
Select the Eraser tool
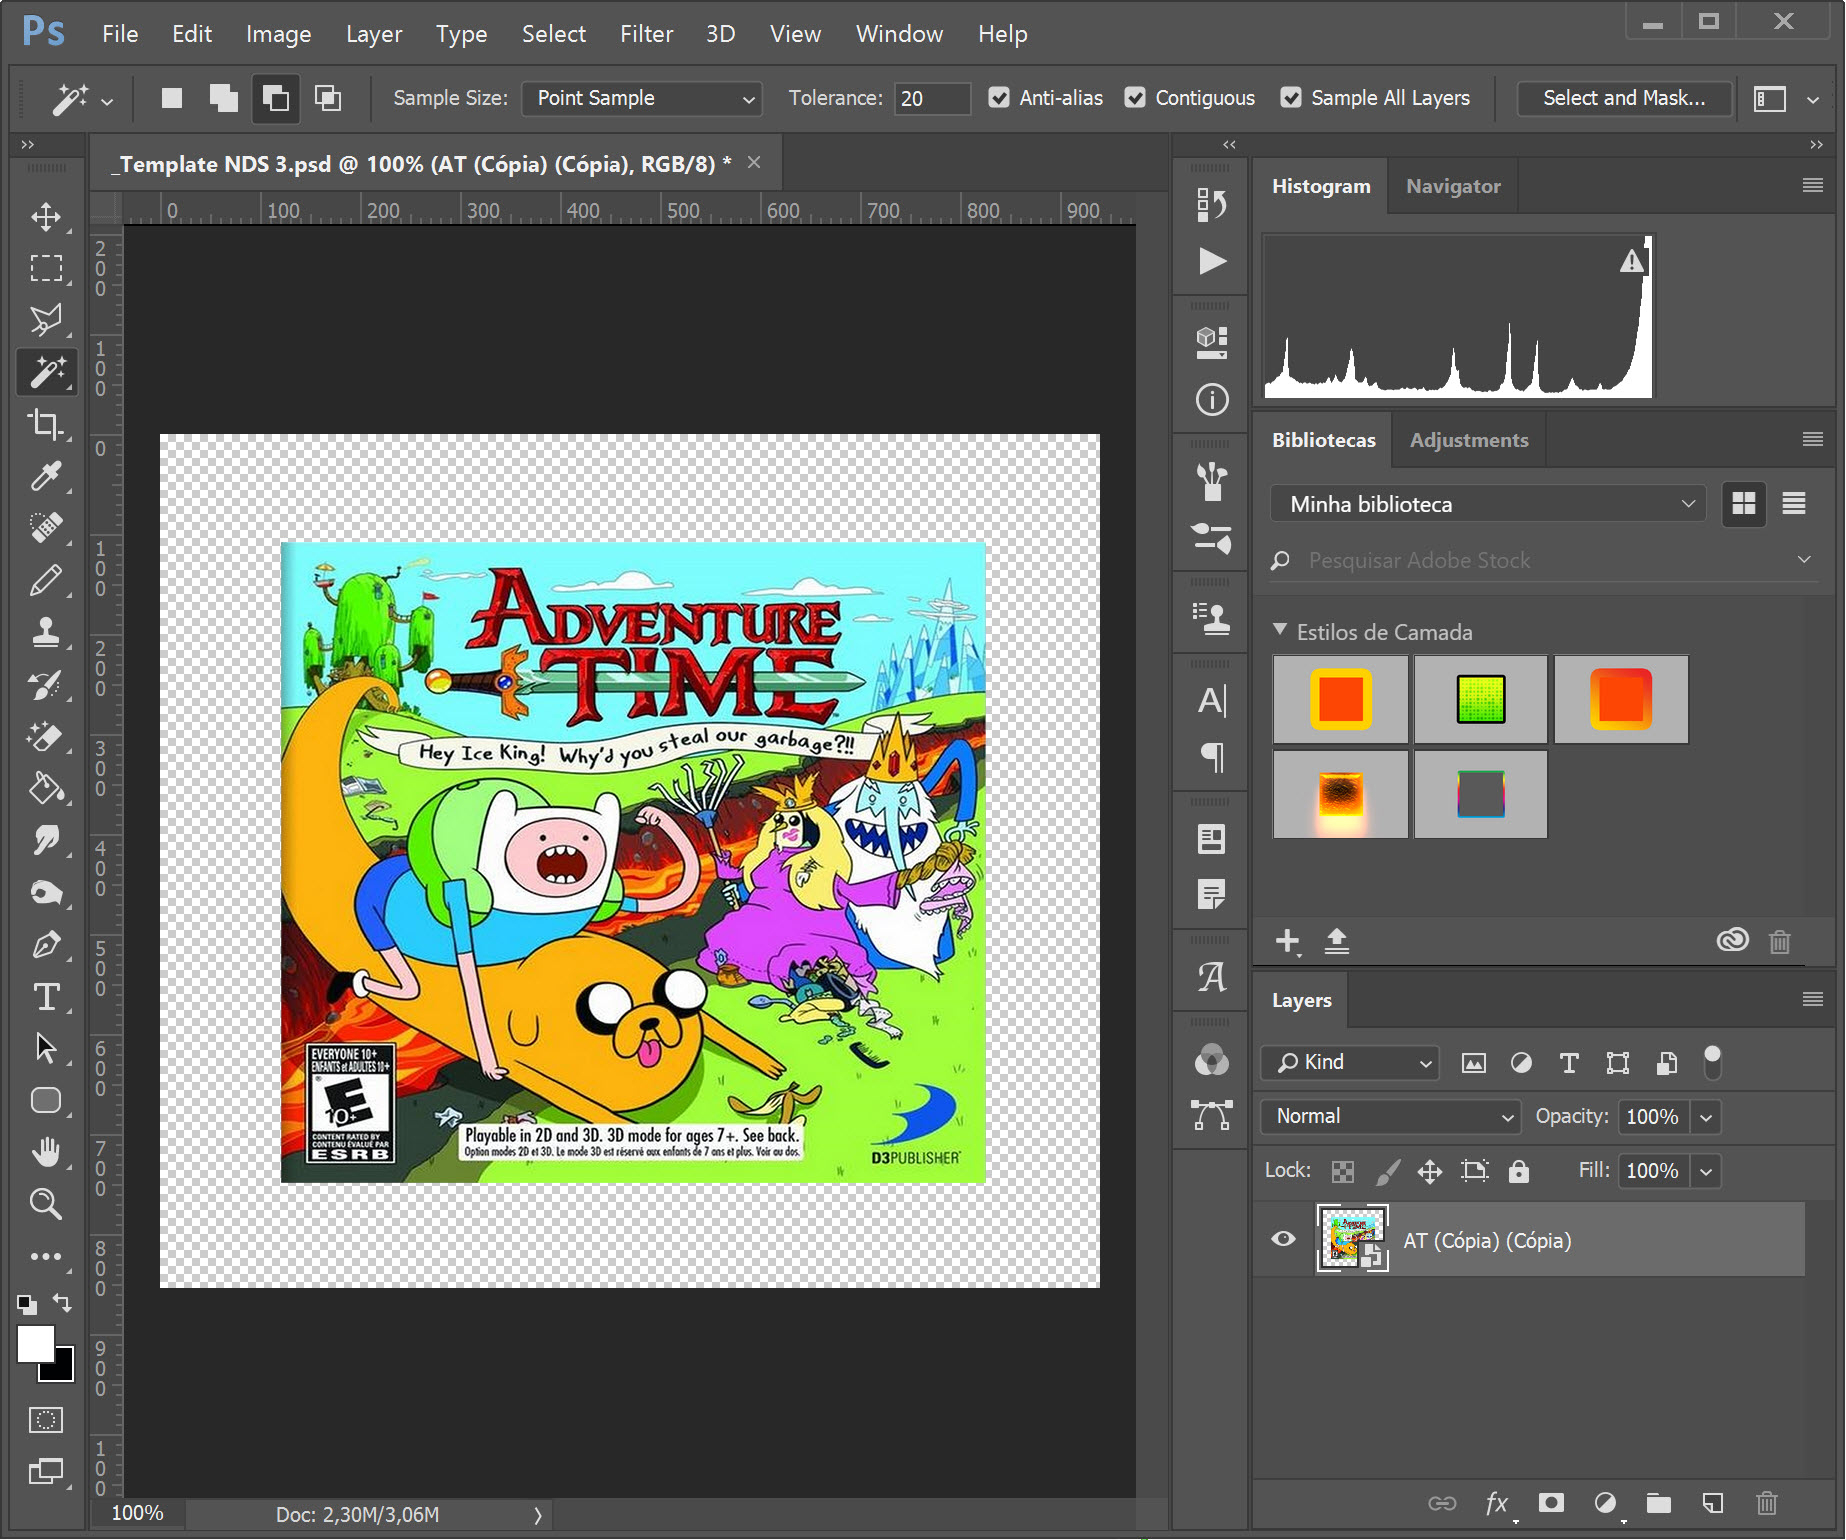(x=46, y=737)
